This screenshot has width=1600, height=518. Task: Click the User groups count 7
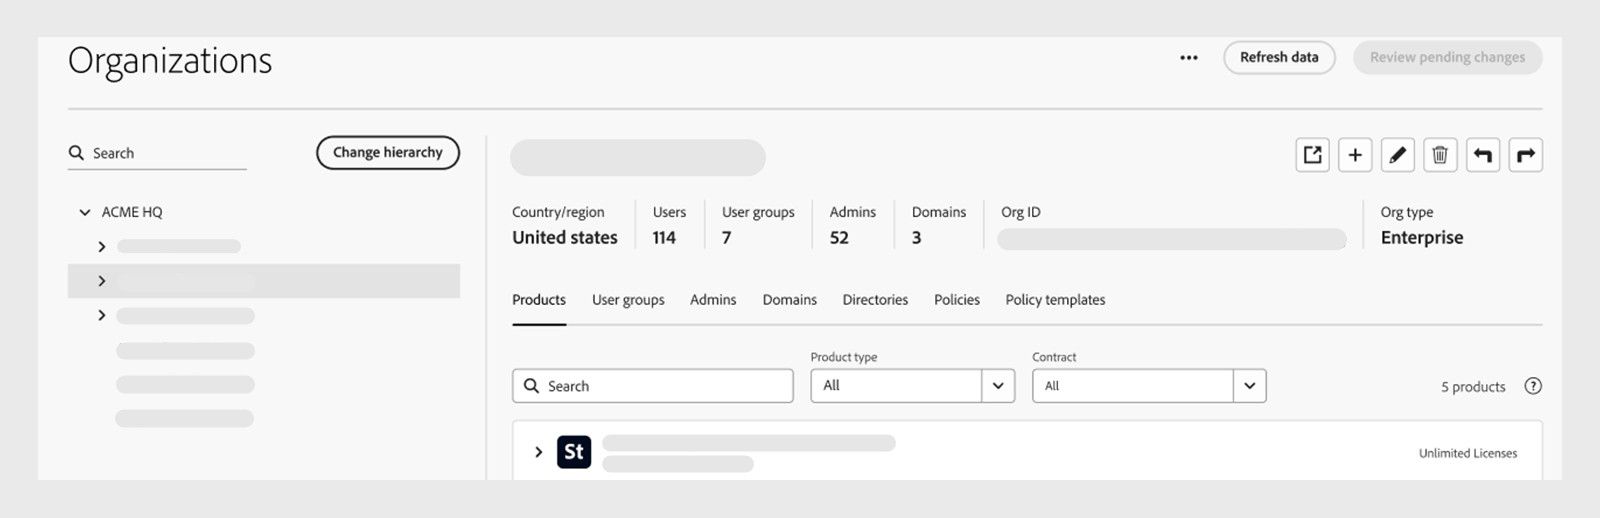coord(727,238)
